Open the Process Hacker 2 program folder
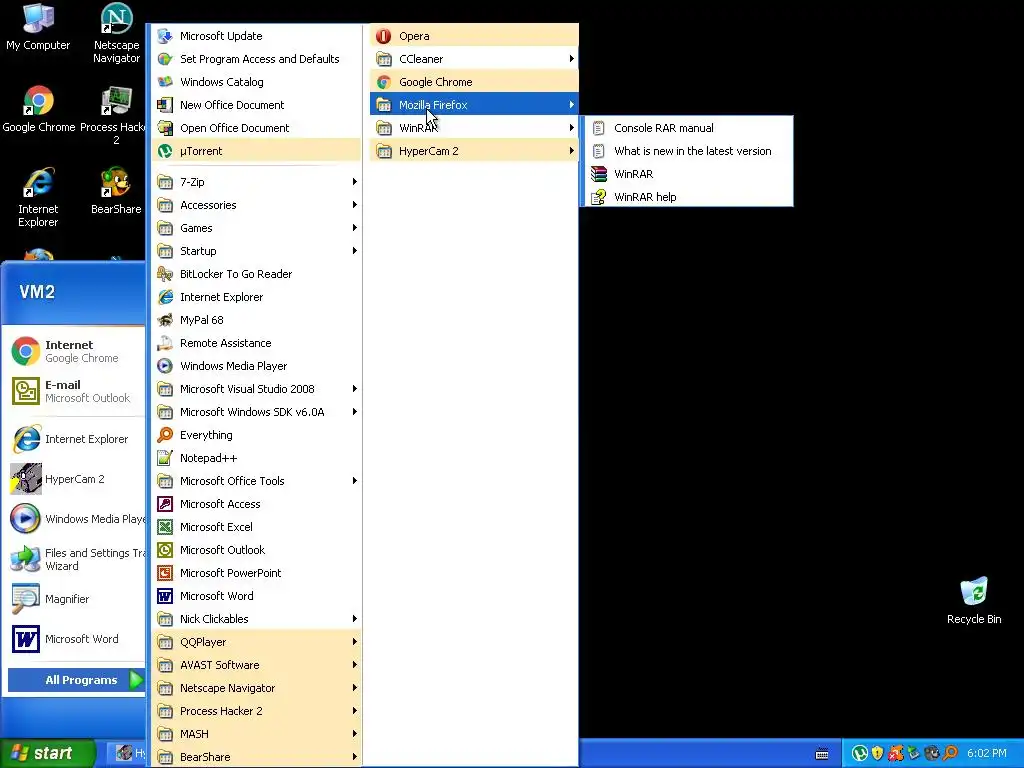This screenshot has width=1024, height=768. 257,711
